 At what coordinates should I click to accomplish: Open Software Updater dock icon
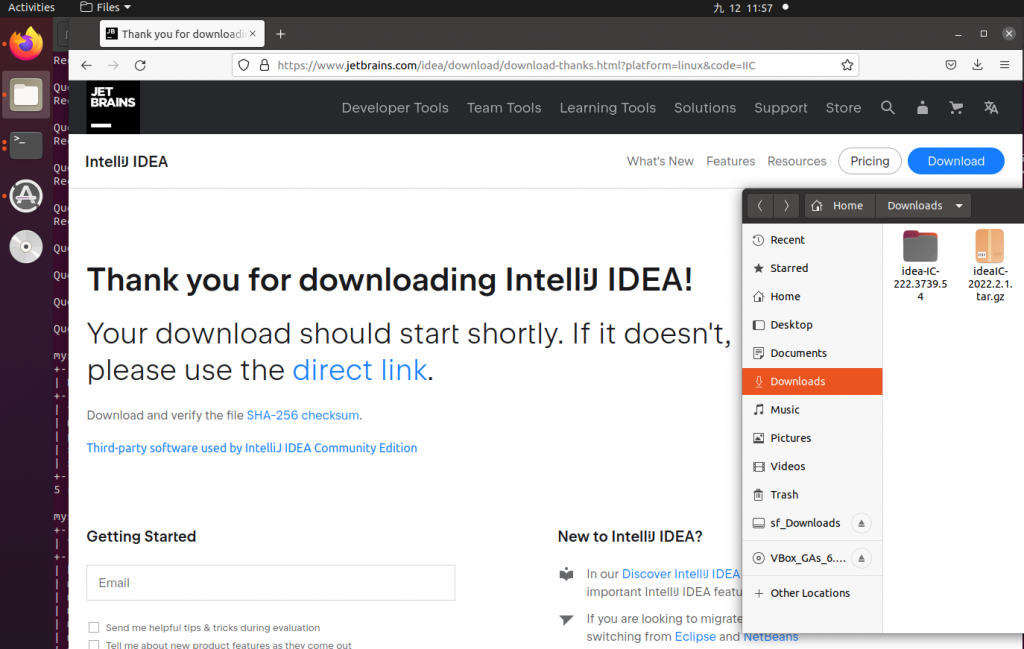(x=26, y=195)
